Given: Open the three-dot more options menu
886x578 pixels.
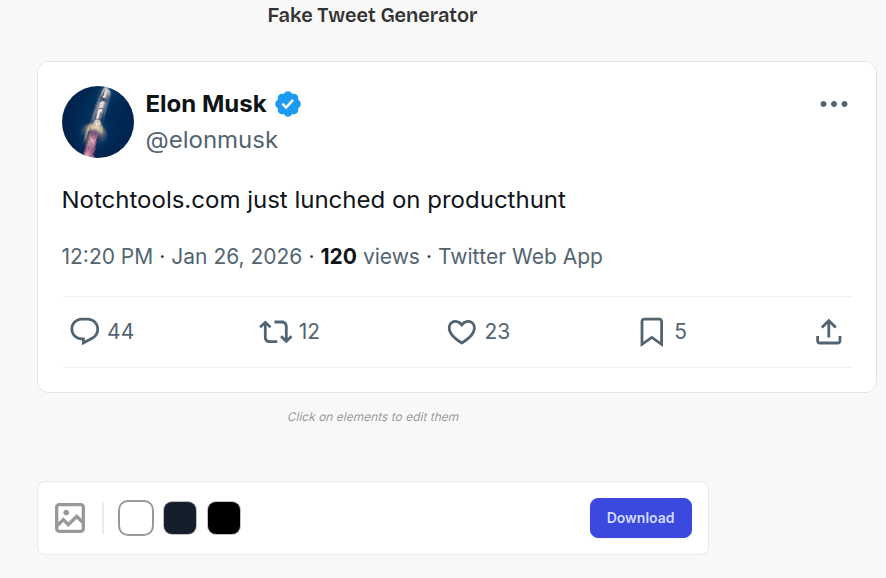Looking at the screenshot, I should (833, 104).
